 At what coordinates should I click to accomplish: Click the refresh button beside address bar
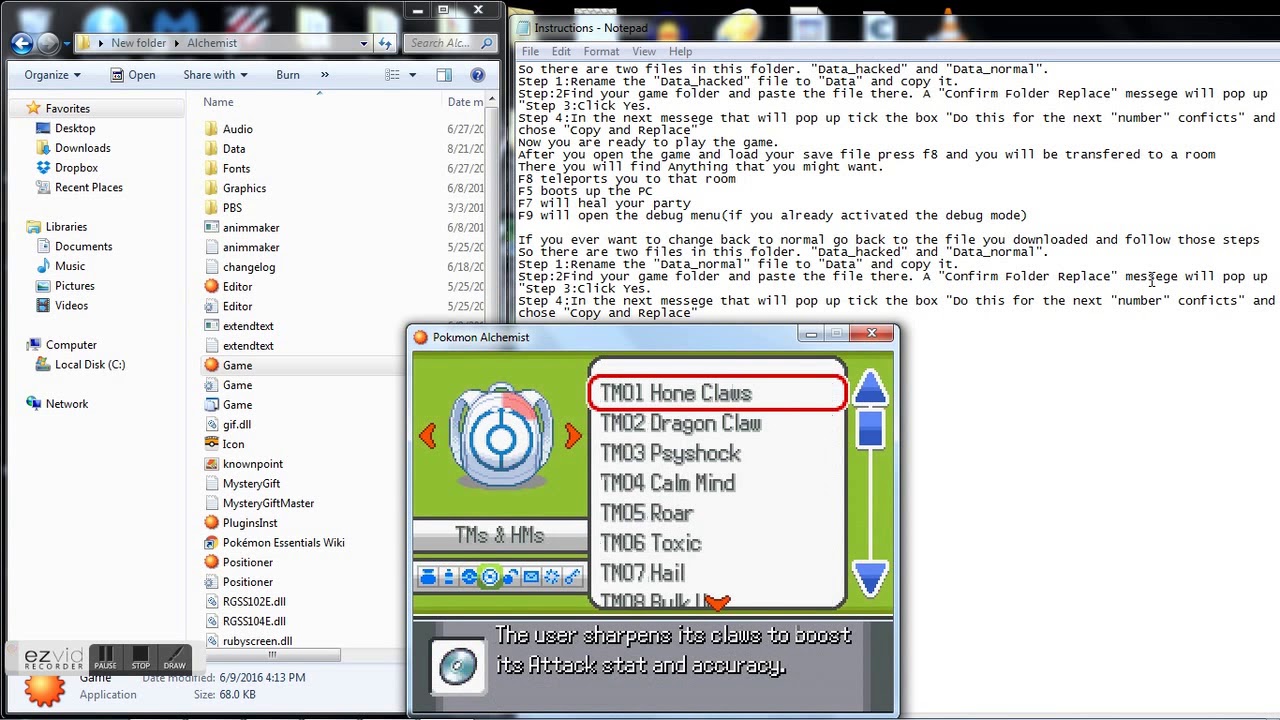click(385, 43)
